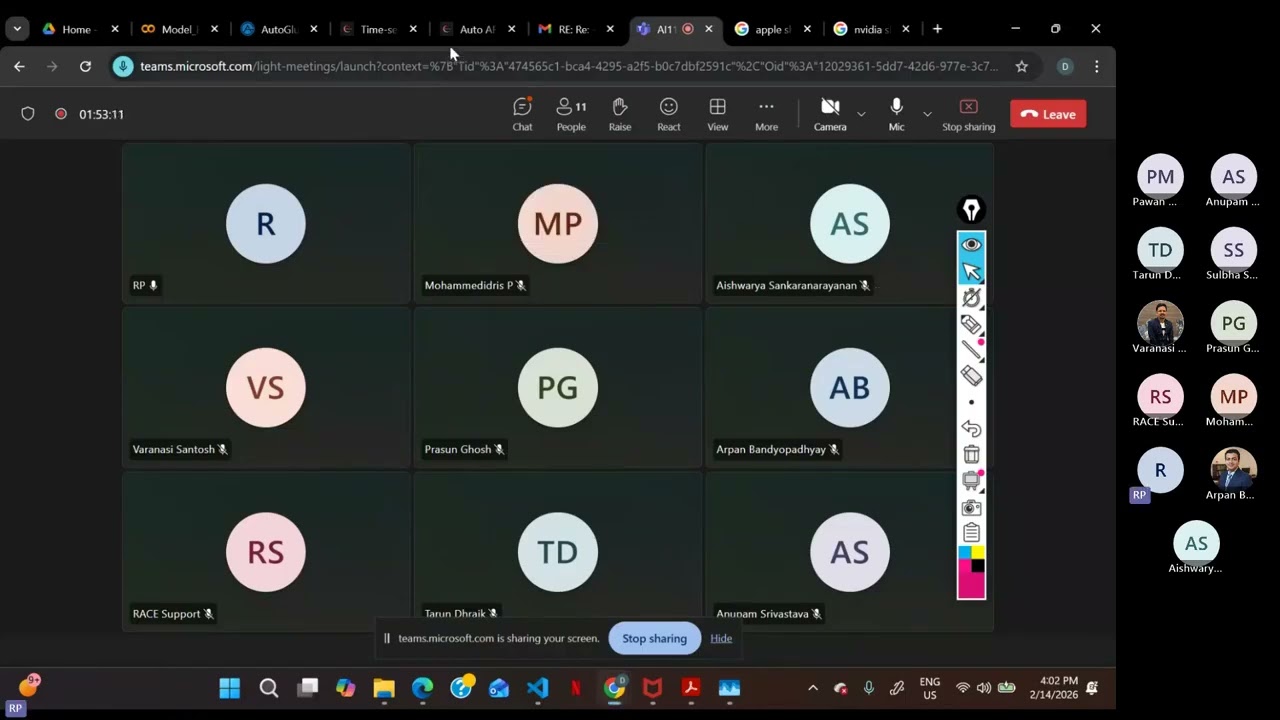This screenshot has width=1280, height=720.
Task: Open File Explorer from the taskbar
Action: tap(384, 688)
